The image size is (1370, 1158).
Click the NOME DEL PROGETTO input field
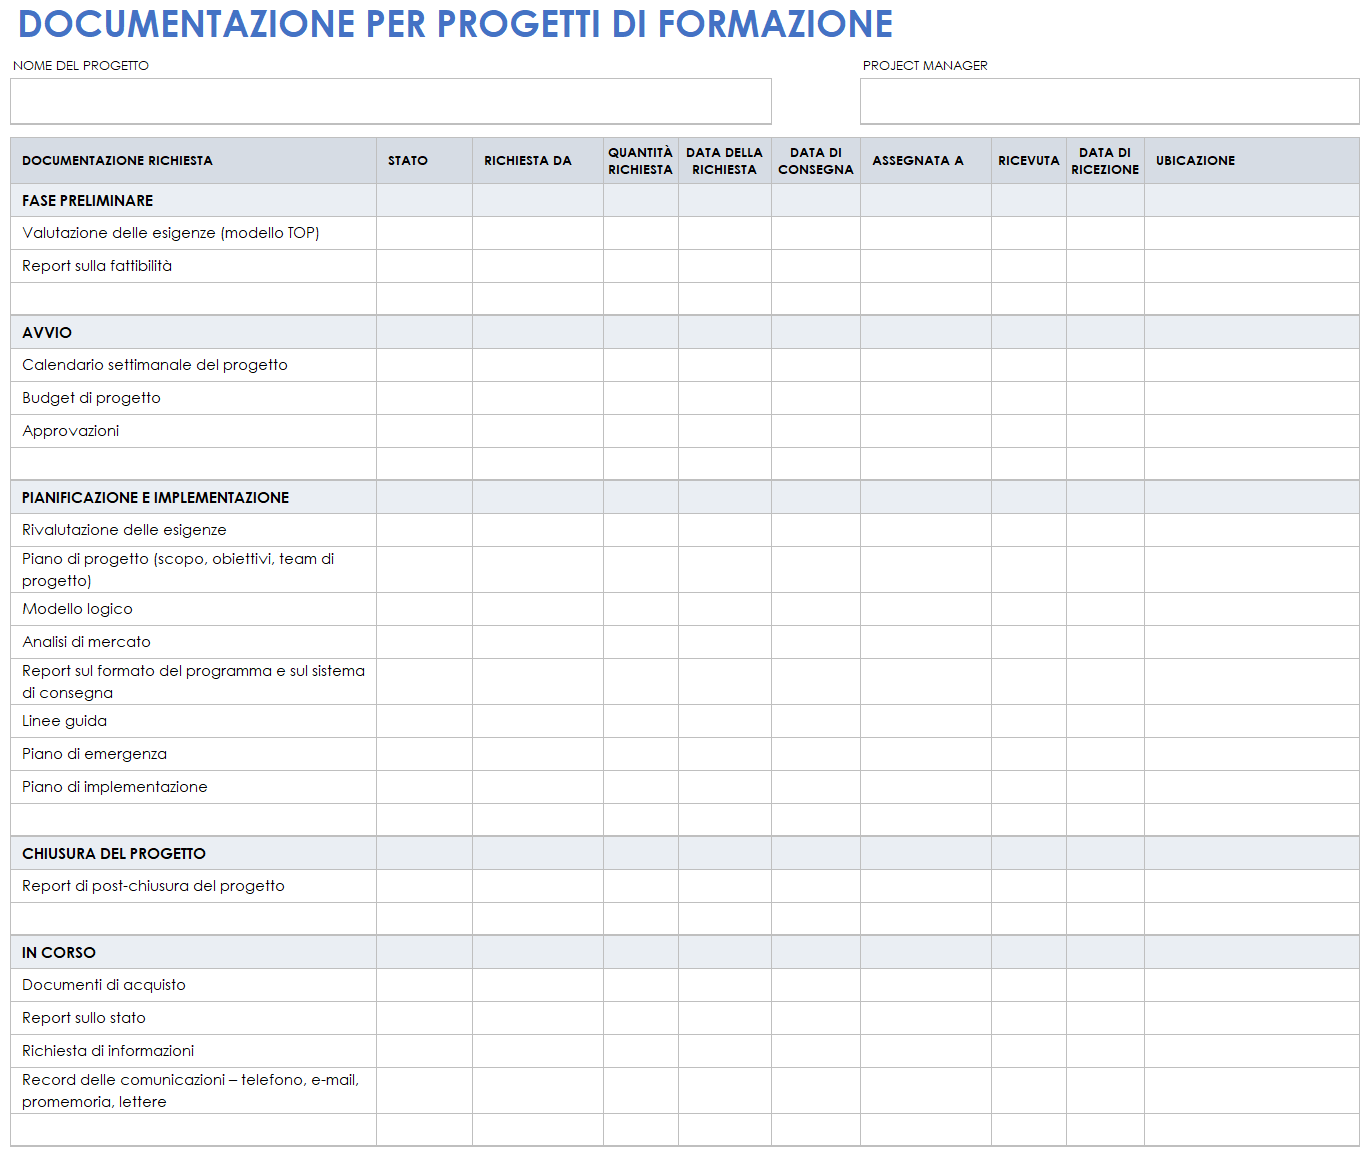[x=391, y=101]
